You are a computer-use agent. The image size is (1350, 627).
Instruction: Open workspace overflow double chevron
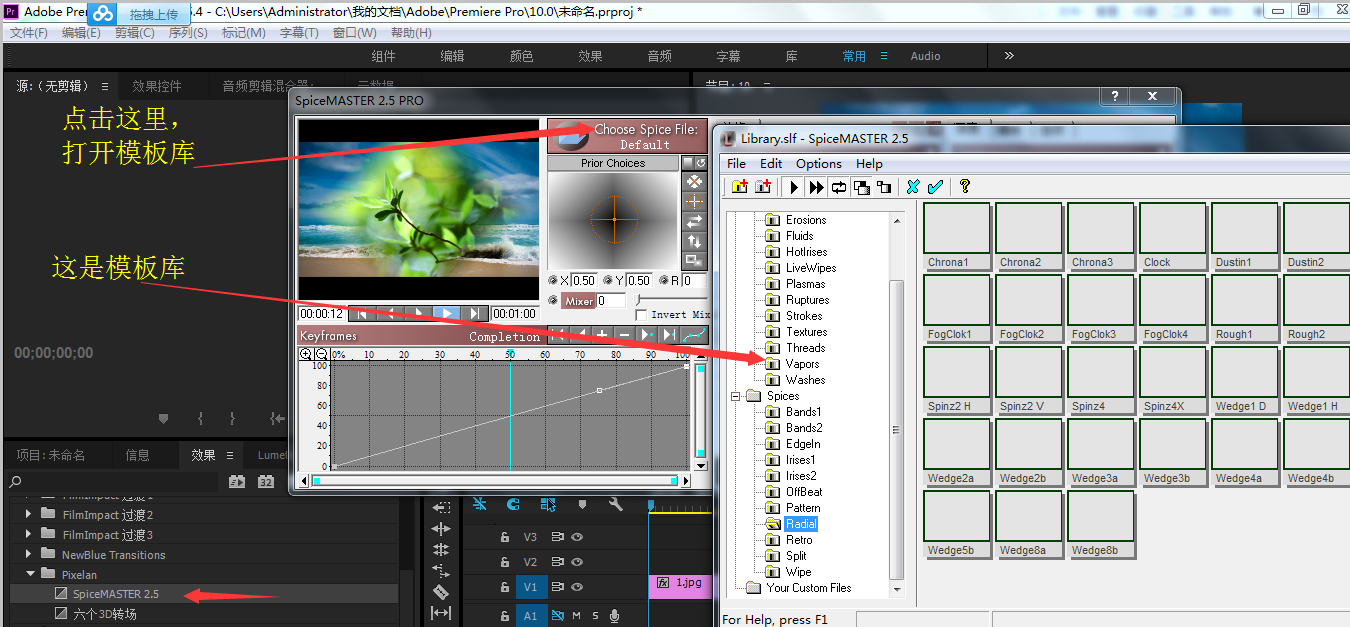(x=1009, y=56)
